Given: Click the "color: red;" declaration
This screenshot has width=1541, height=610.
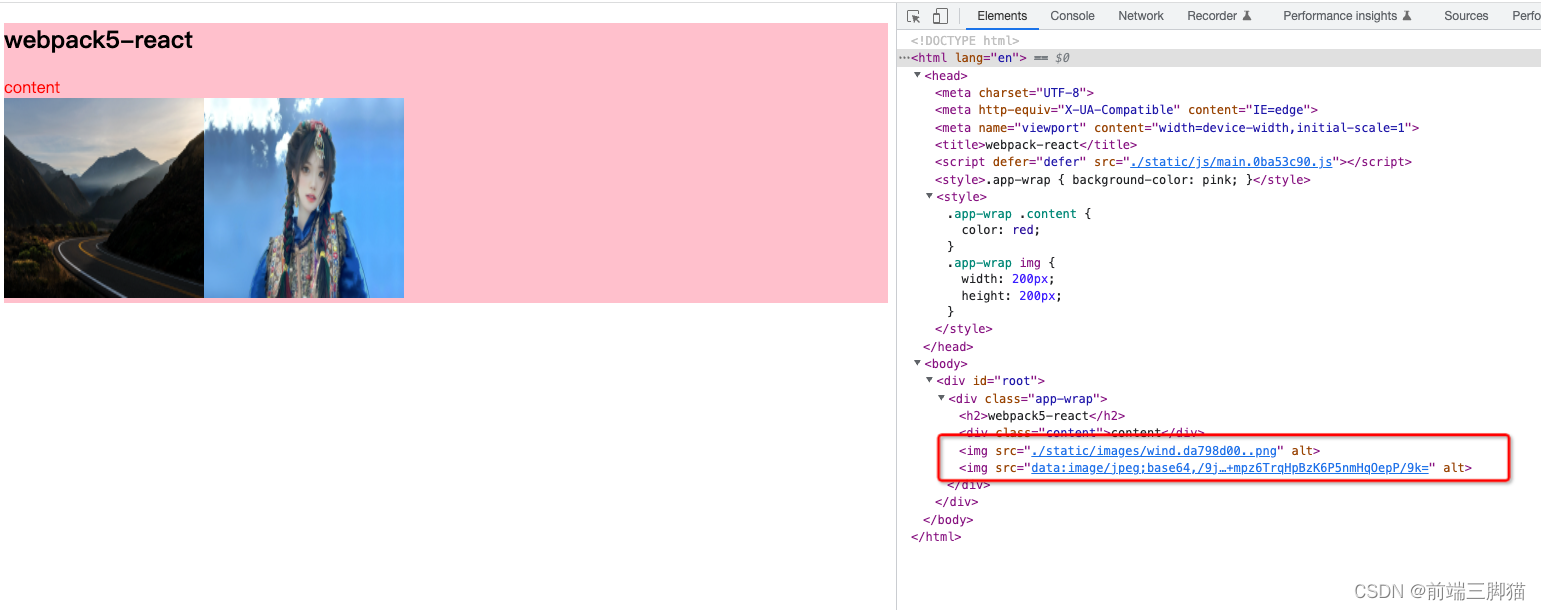Looking at the screenshot, I should 1001,230.
